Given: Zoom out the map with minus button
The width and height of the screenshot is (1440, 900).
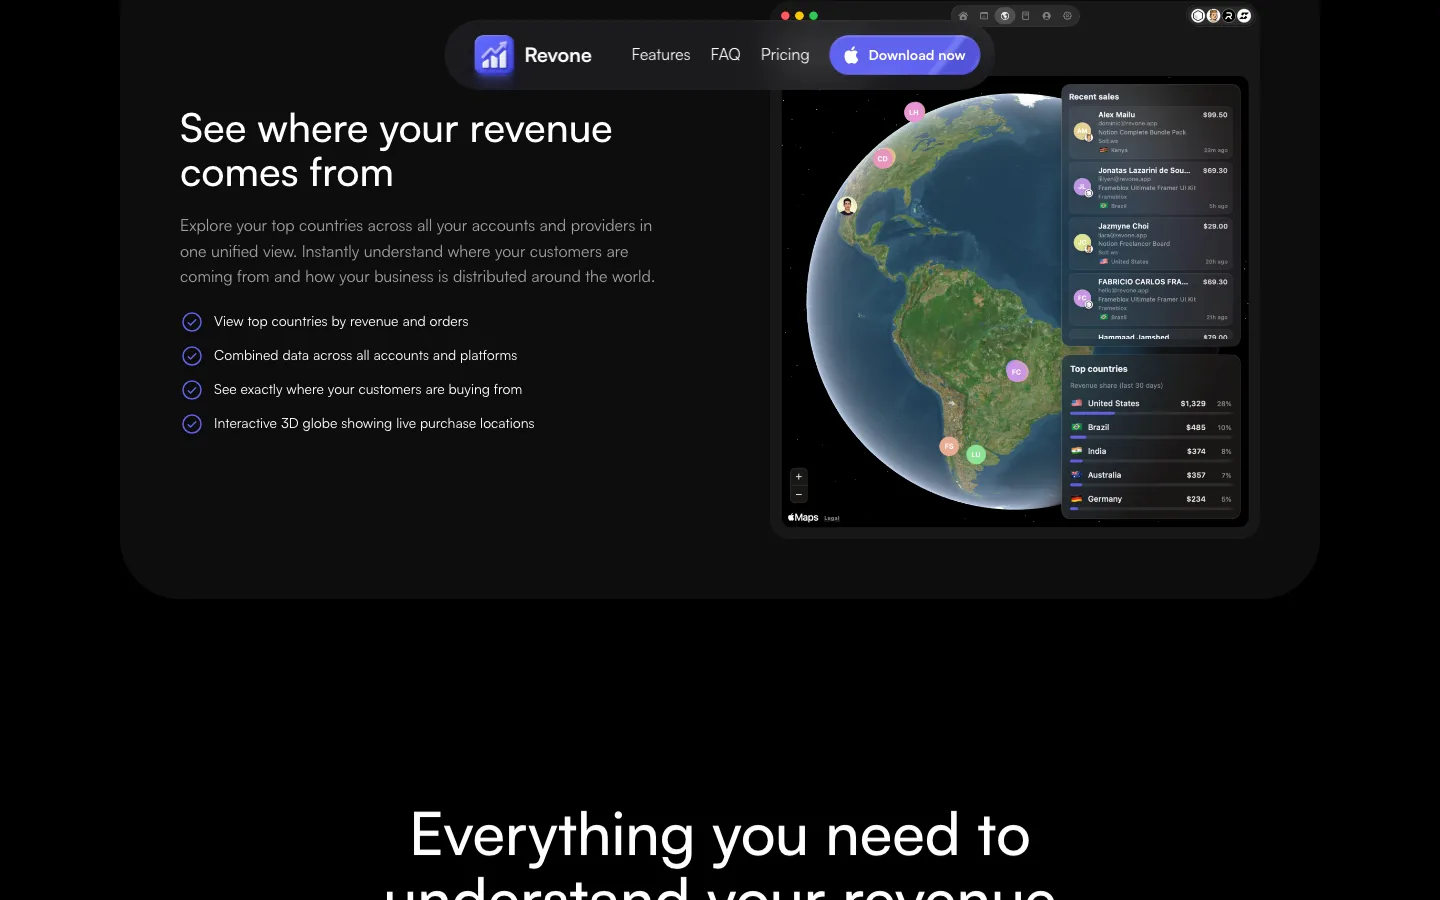Looking at the screenshot, I should coord(798,494).
